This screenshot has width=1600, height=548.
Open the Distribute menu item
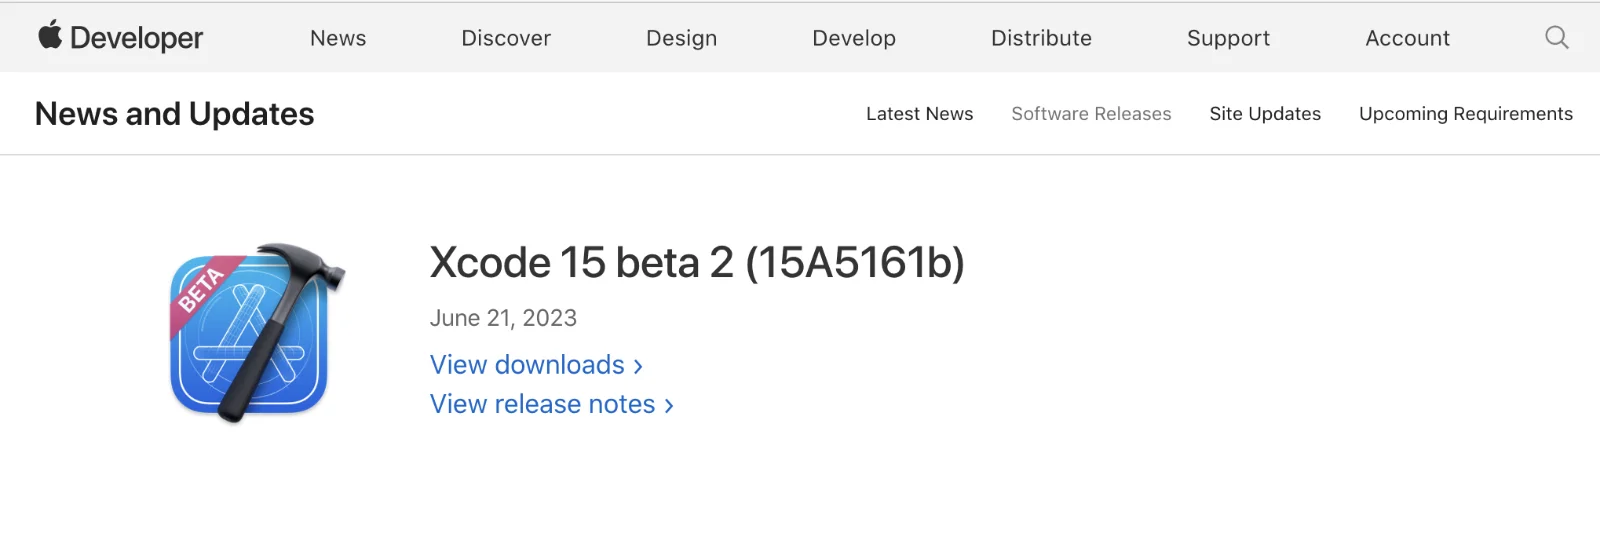click(1041, 38)
